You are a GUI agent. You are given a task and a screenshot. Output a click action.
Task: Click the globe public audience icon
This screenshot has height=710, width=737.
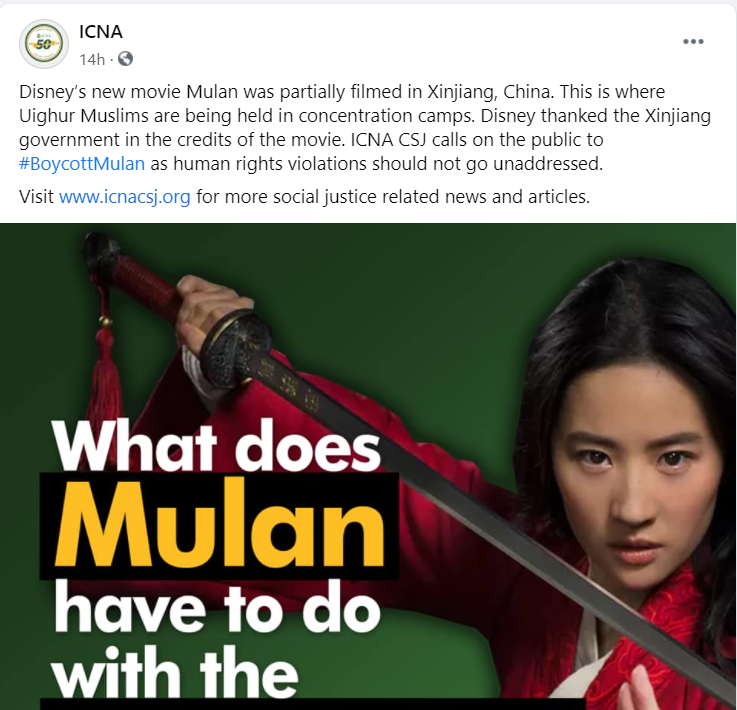click(x=125, y=59)
